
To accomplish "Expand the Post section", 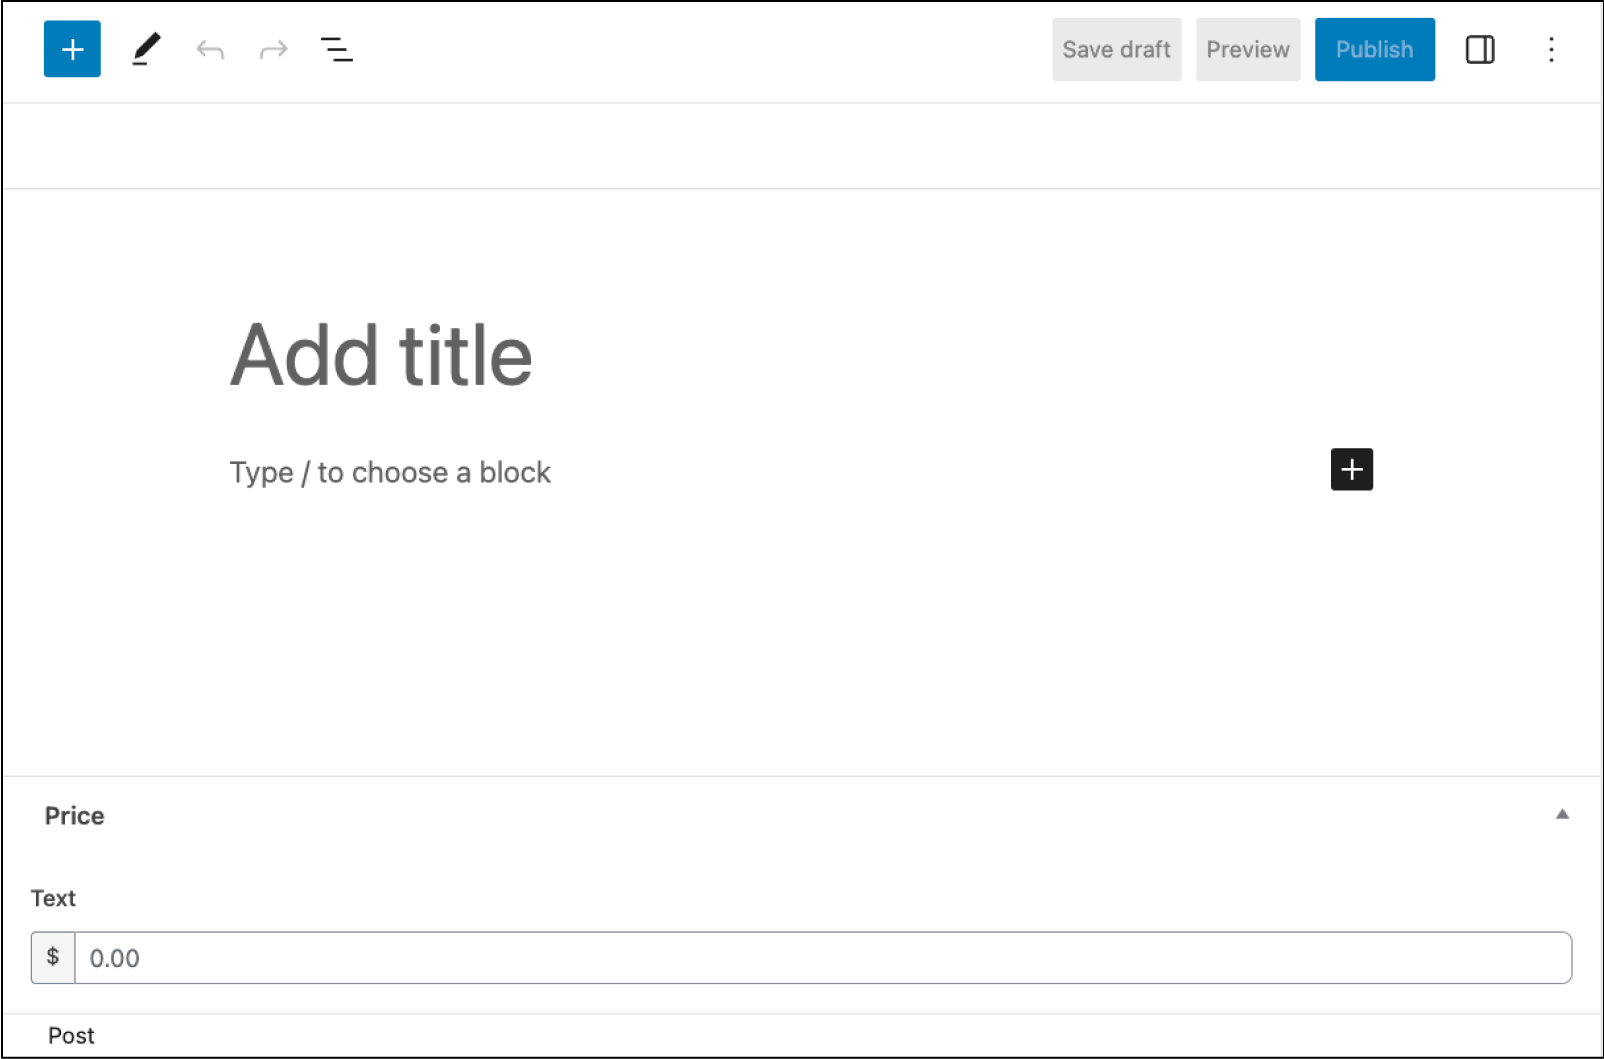I will pyautogui.click(x=70, y=1035).
